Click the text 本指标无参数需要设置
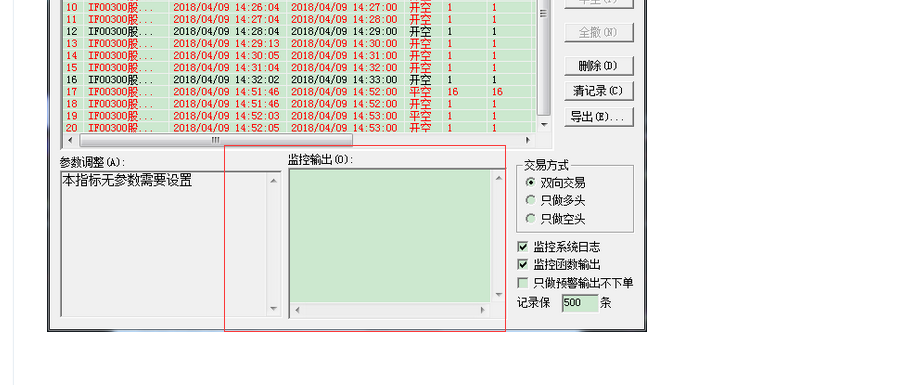 click(127, 181)
